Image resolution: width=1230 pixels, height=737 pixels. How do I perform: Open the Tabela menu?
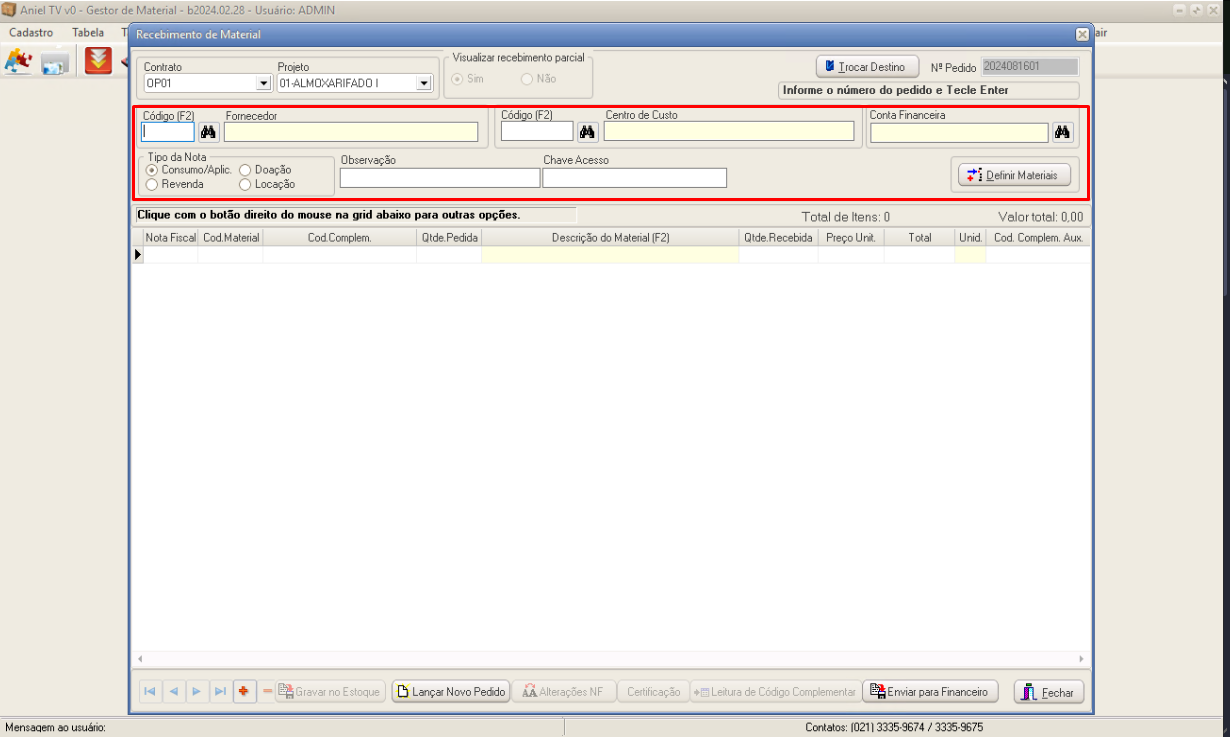[88, 33]
